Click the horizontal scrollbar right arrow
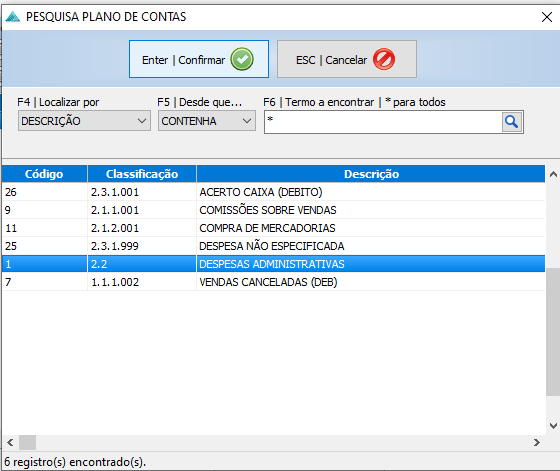 click(x=537, y=443)
